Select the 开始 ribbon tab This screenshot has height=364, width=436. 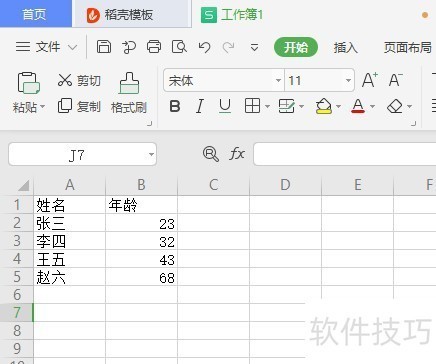pos(296,47)
